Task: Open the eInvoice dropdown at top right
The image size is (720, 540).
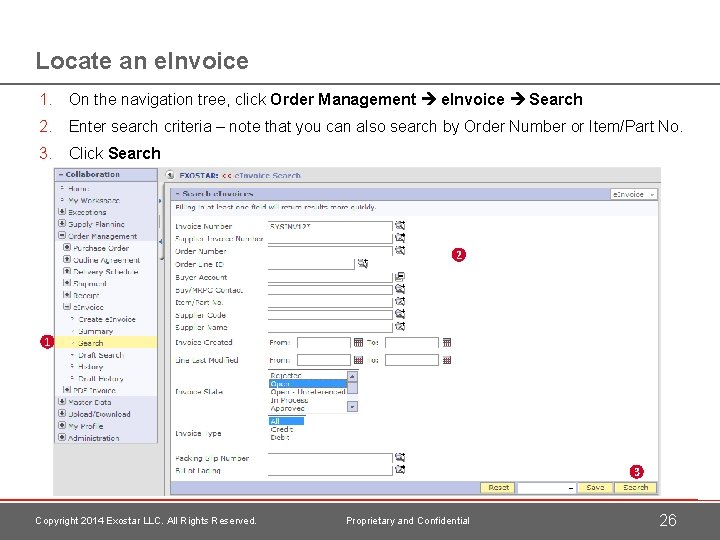Action: [634, 194]
